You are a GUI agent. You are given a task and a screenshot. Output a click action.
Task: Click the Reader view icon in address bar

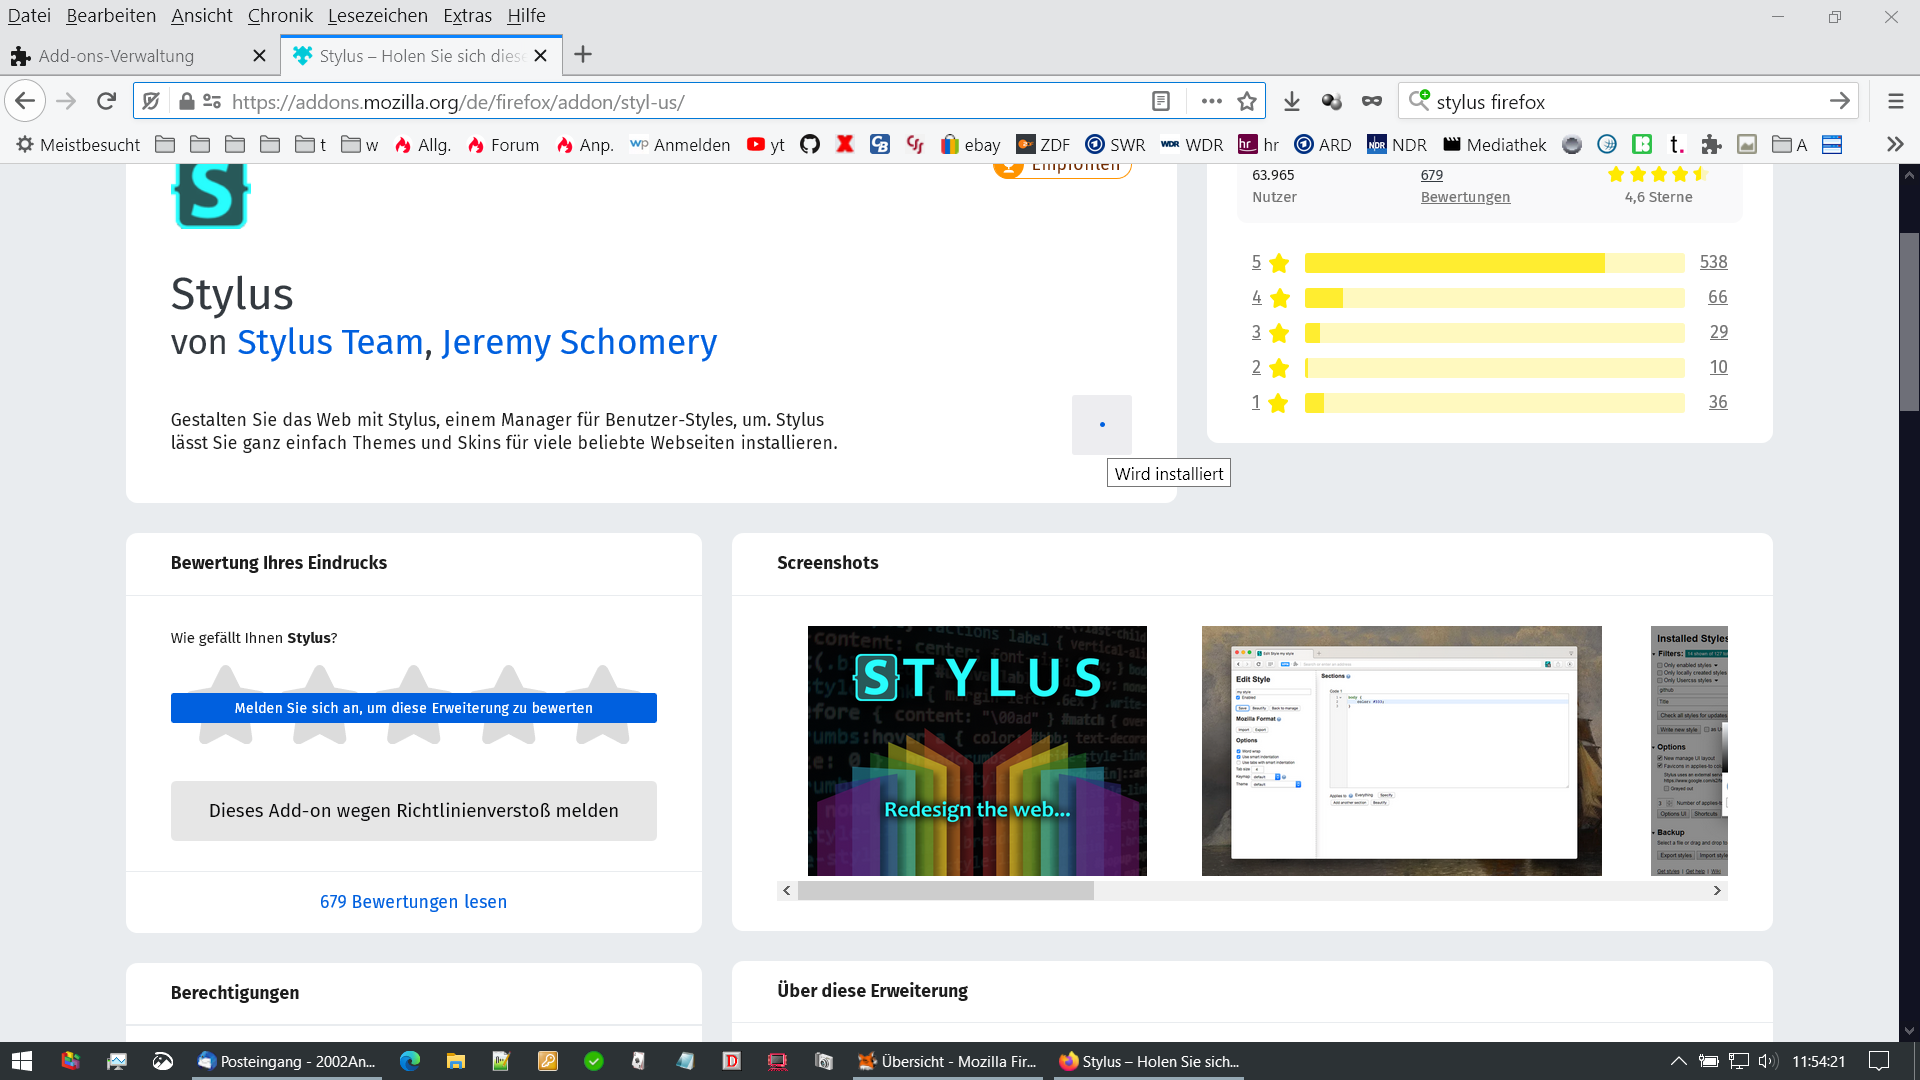point(1160,101)
